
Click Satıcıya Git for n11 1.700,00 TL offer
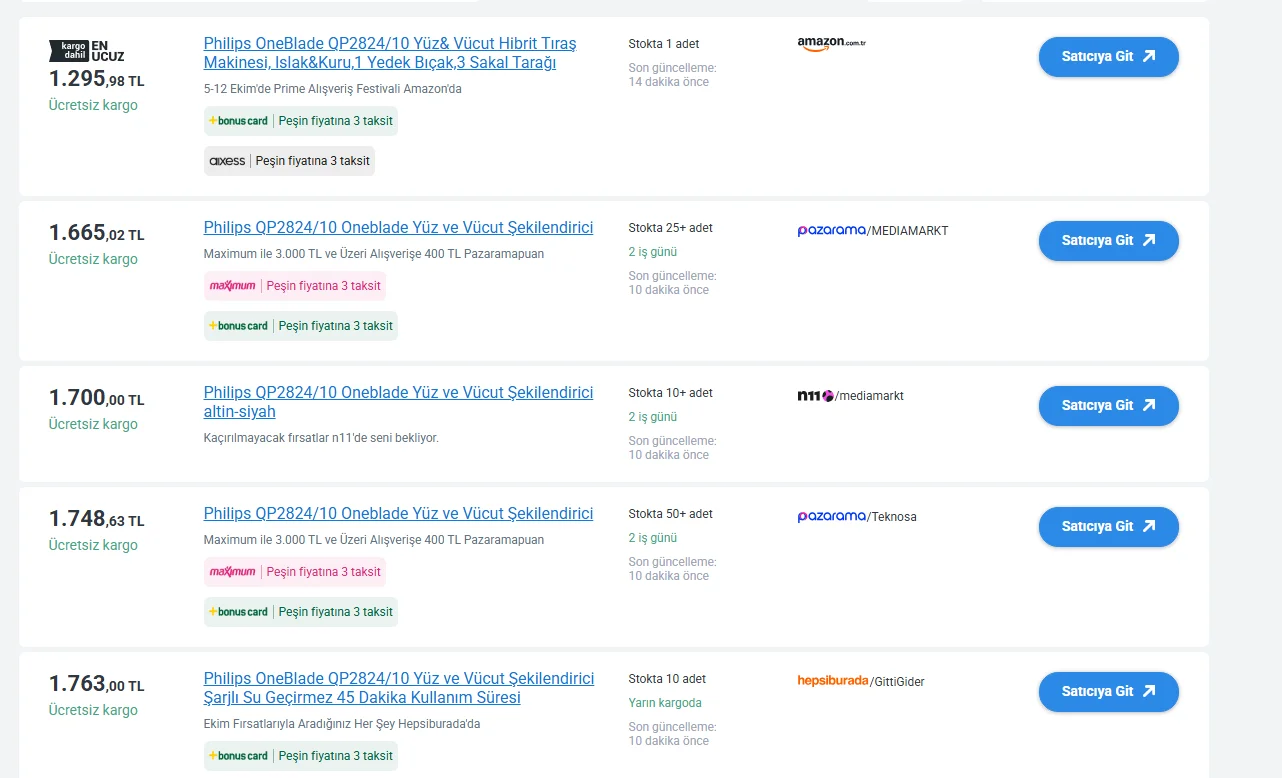tap(1108, 405)
